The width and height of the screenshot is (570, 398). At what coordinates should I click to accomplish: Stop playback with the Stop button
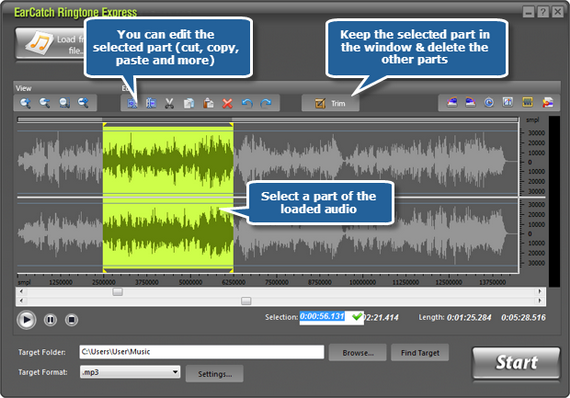[x=71, y=320]
